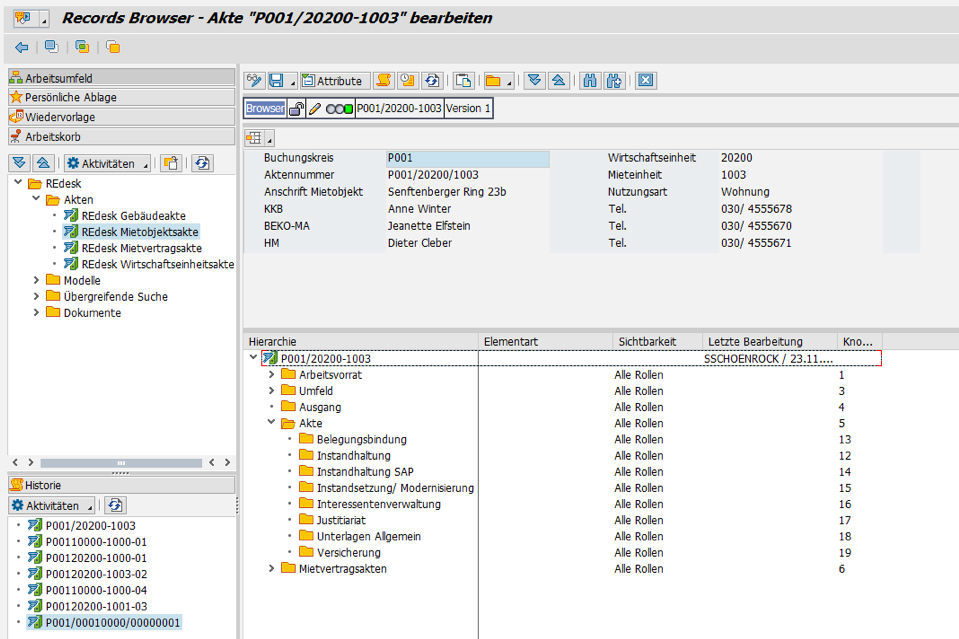Click the green traffic light status indicator
The width and height of the screenshot is (959, 639).
[x=348, y=109]
